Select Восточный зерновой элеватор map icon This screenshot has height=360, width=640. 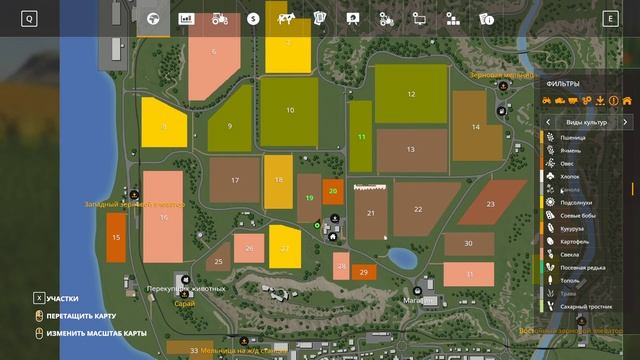581,321
